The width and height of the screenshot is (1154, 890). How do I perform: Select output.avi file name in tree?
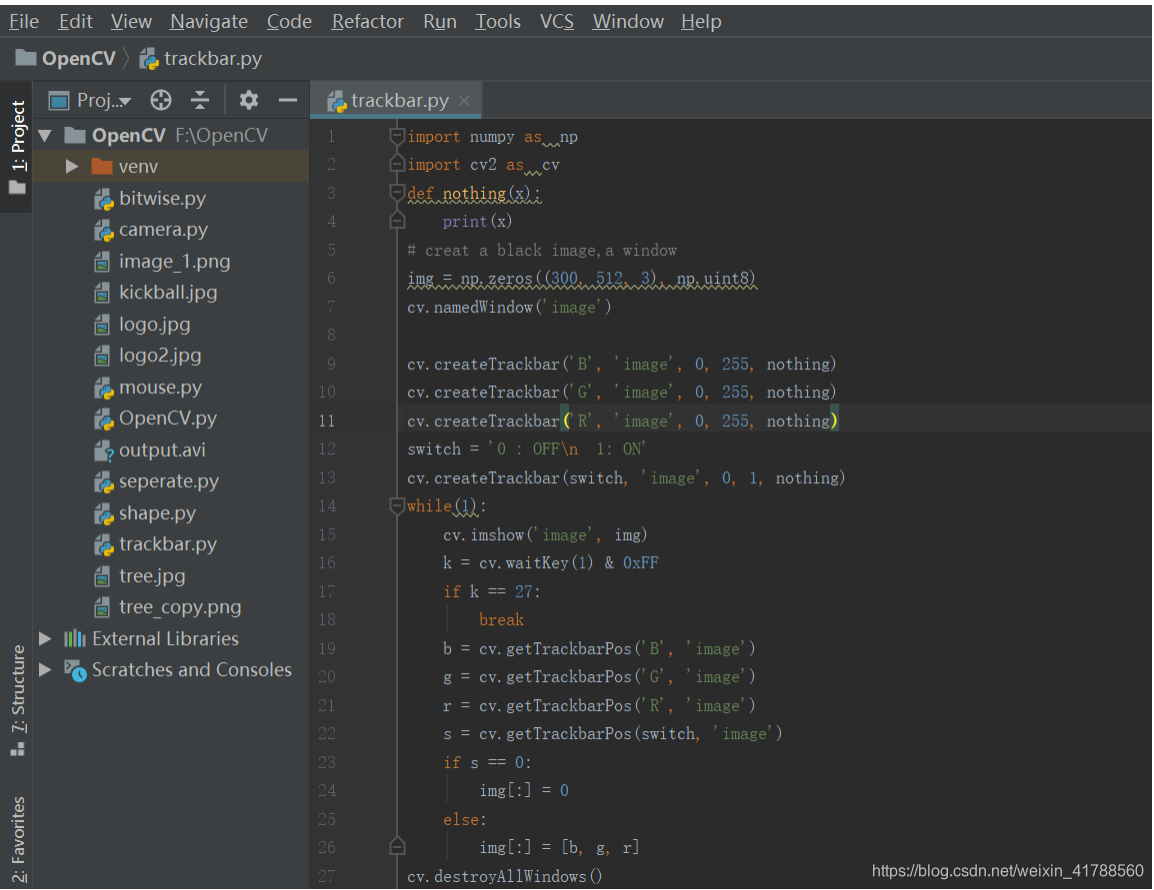(162, 450)
